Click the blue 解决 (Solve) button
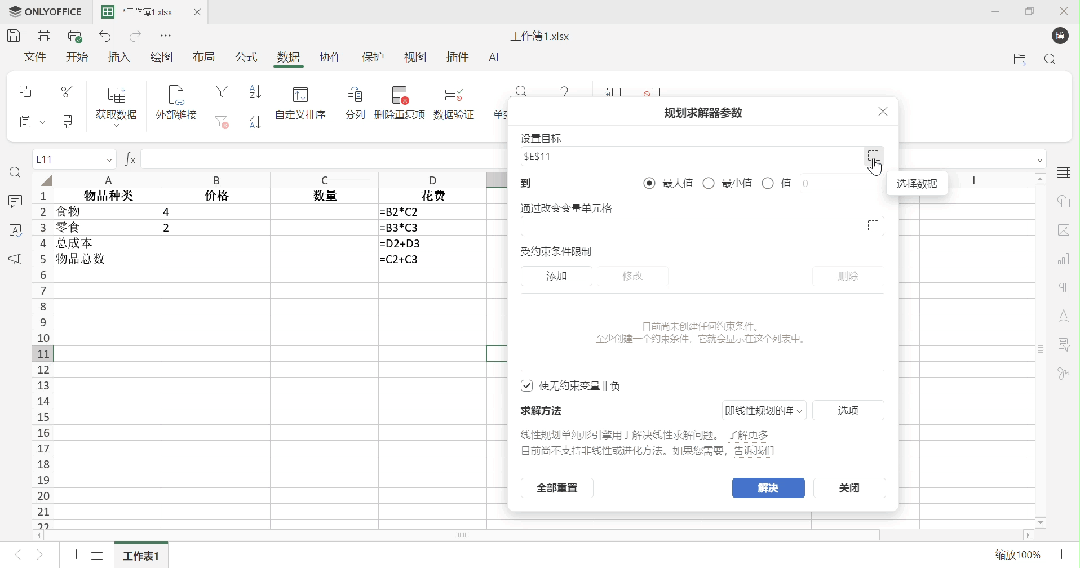The width and height of the screenshot is (1080, 568). click(768, 487)
